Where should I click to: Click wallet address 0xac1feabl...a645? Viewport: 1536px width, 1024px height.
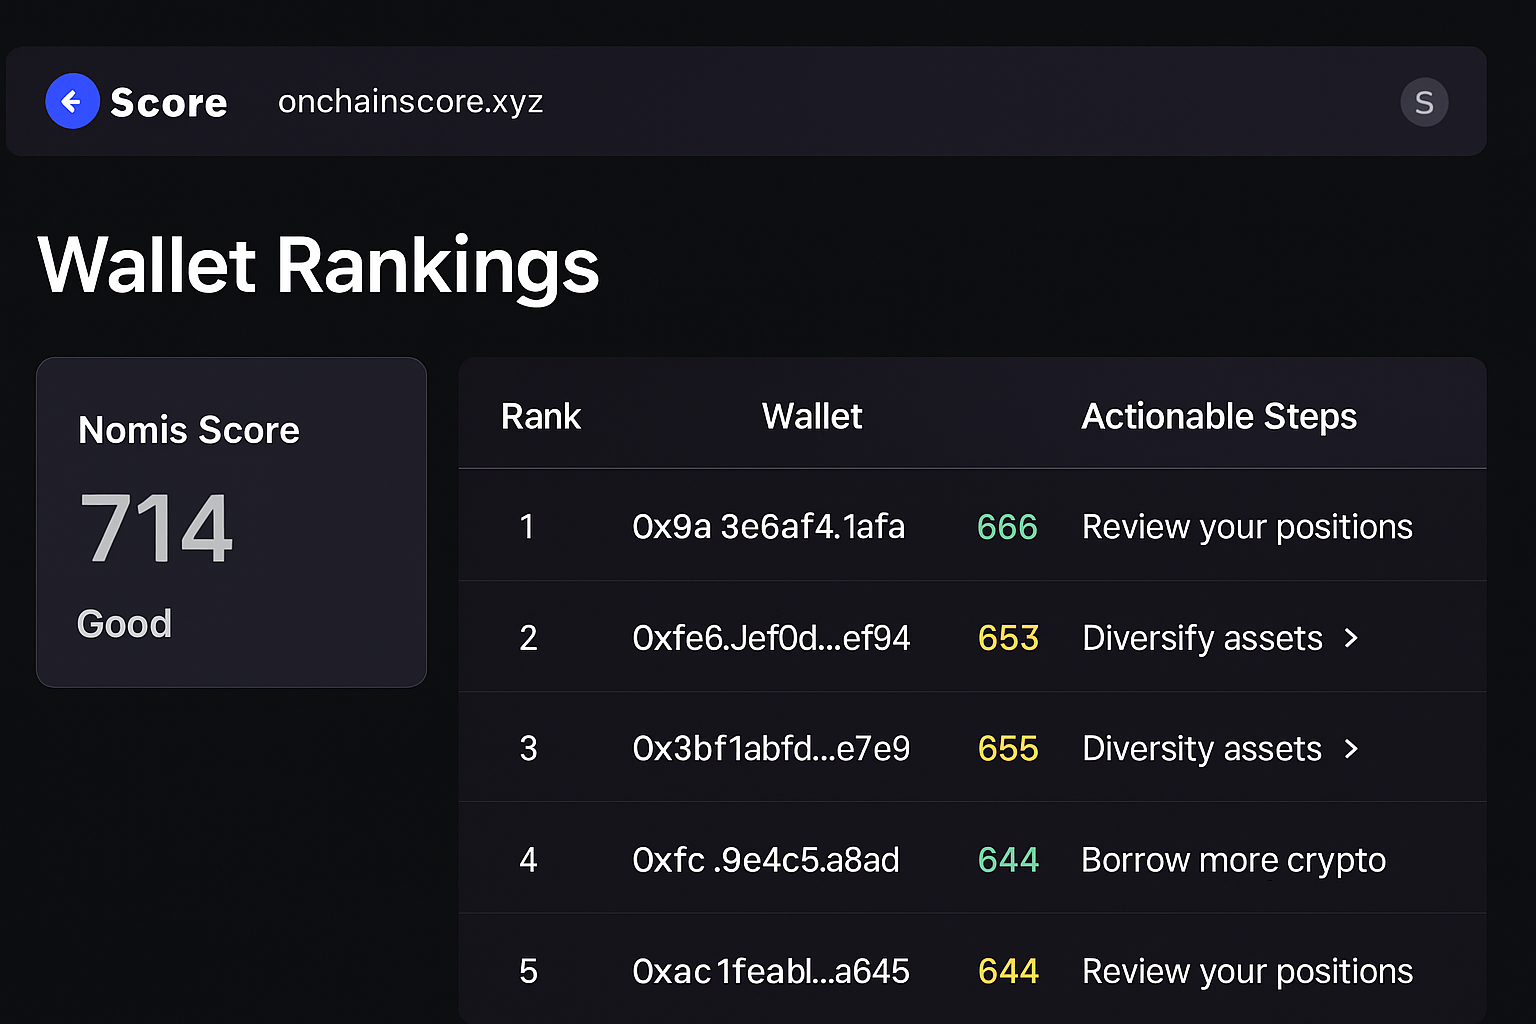[771, 971]
